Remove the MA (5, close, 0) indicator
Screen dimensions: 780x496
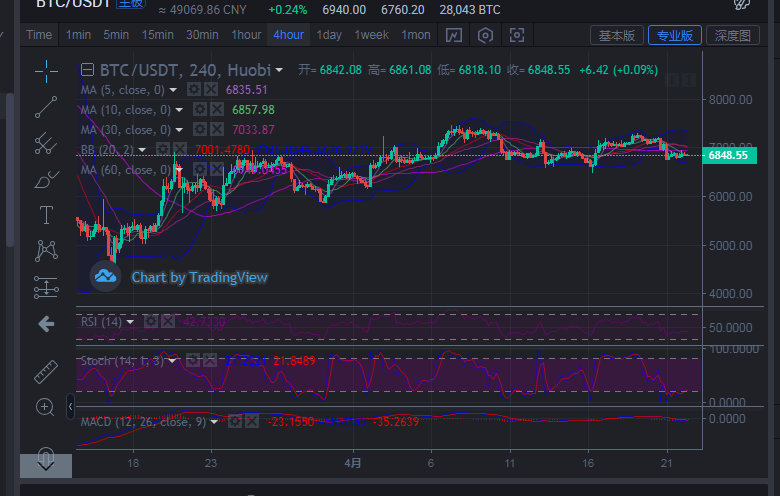[211, 90]
